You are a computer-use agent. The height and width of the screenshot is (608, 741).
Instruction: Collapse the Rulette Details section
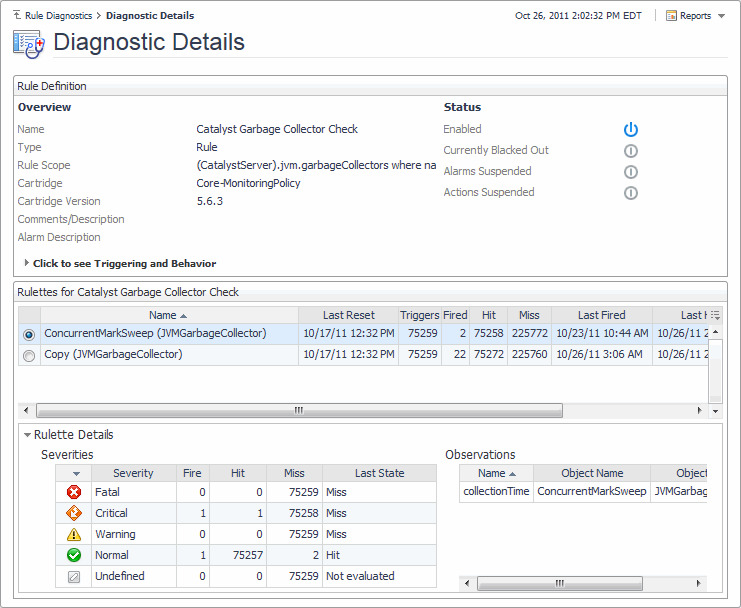click(28, 435)
